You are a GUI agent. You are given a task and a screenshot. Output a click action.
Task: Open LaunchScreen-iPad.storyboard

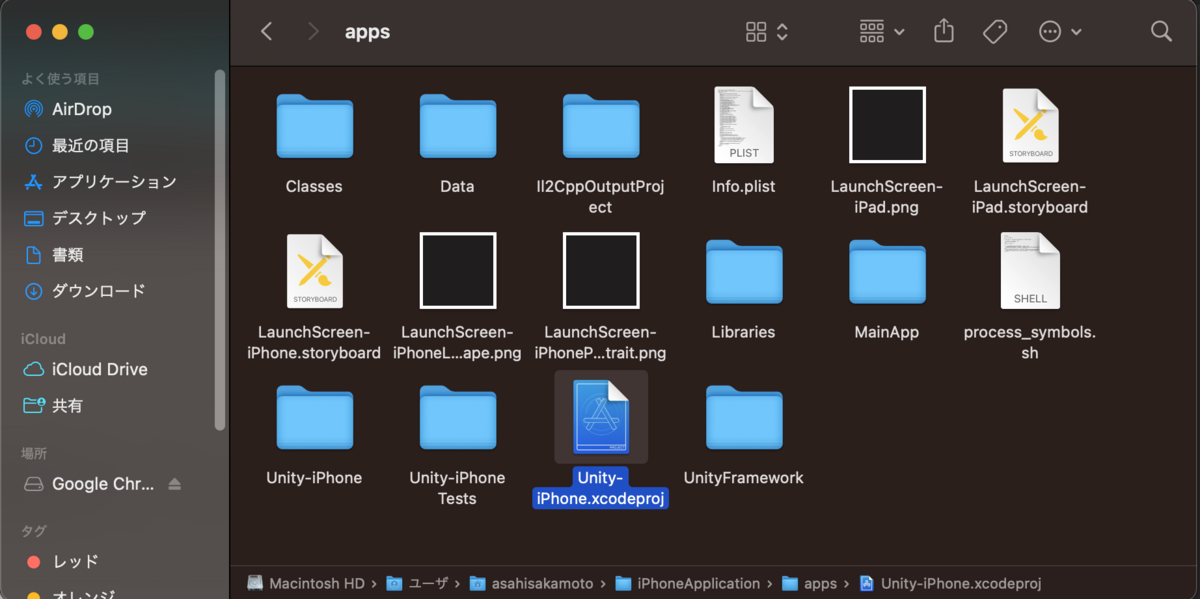click(x=1030, y=125)
